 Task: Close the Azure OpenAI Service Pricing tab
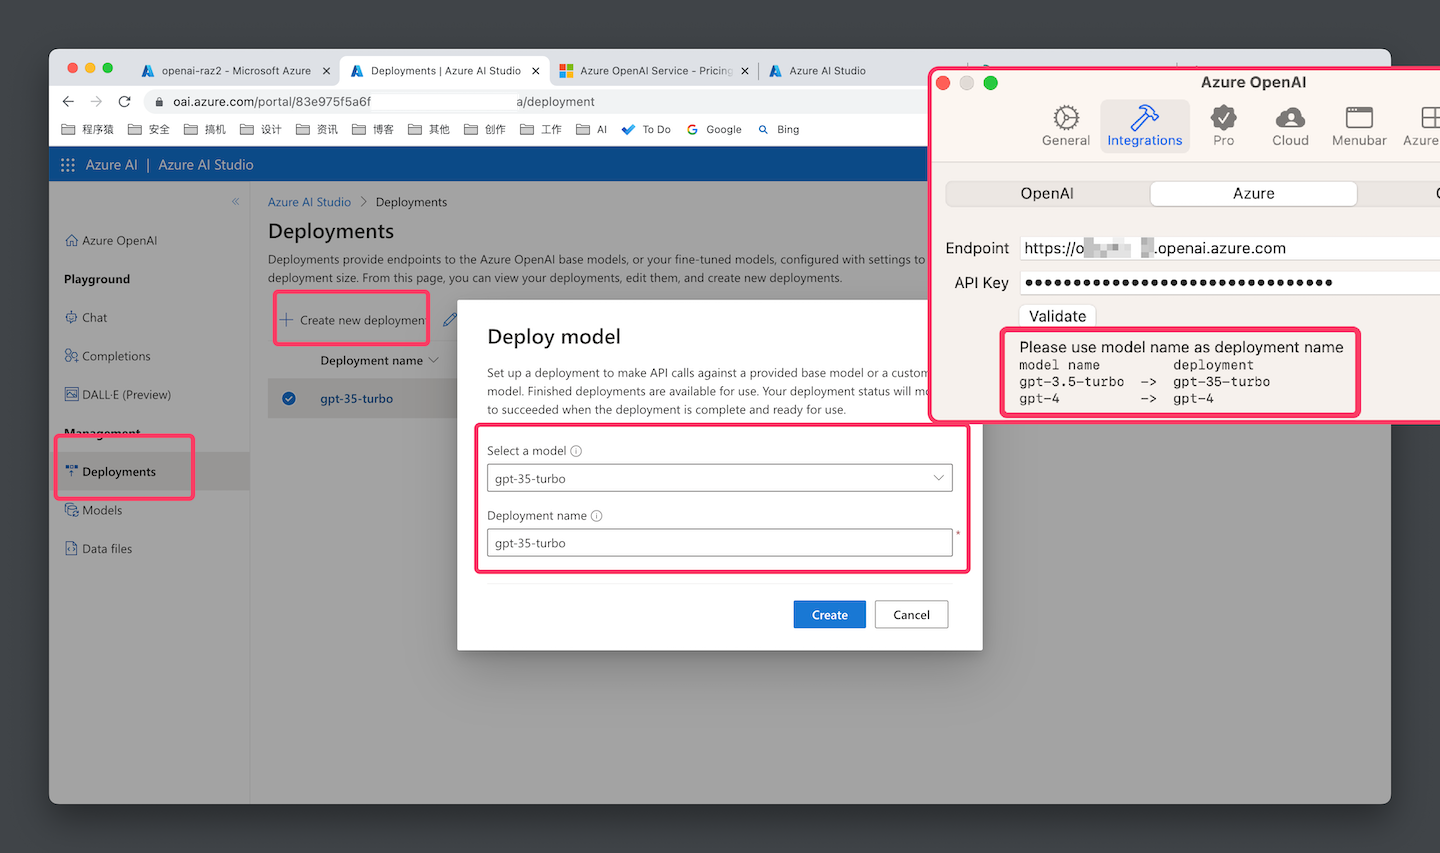click(745, 71)
